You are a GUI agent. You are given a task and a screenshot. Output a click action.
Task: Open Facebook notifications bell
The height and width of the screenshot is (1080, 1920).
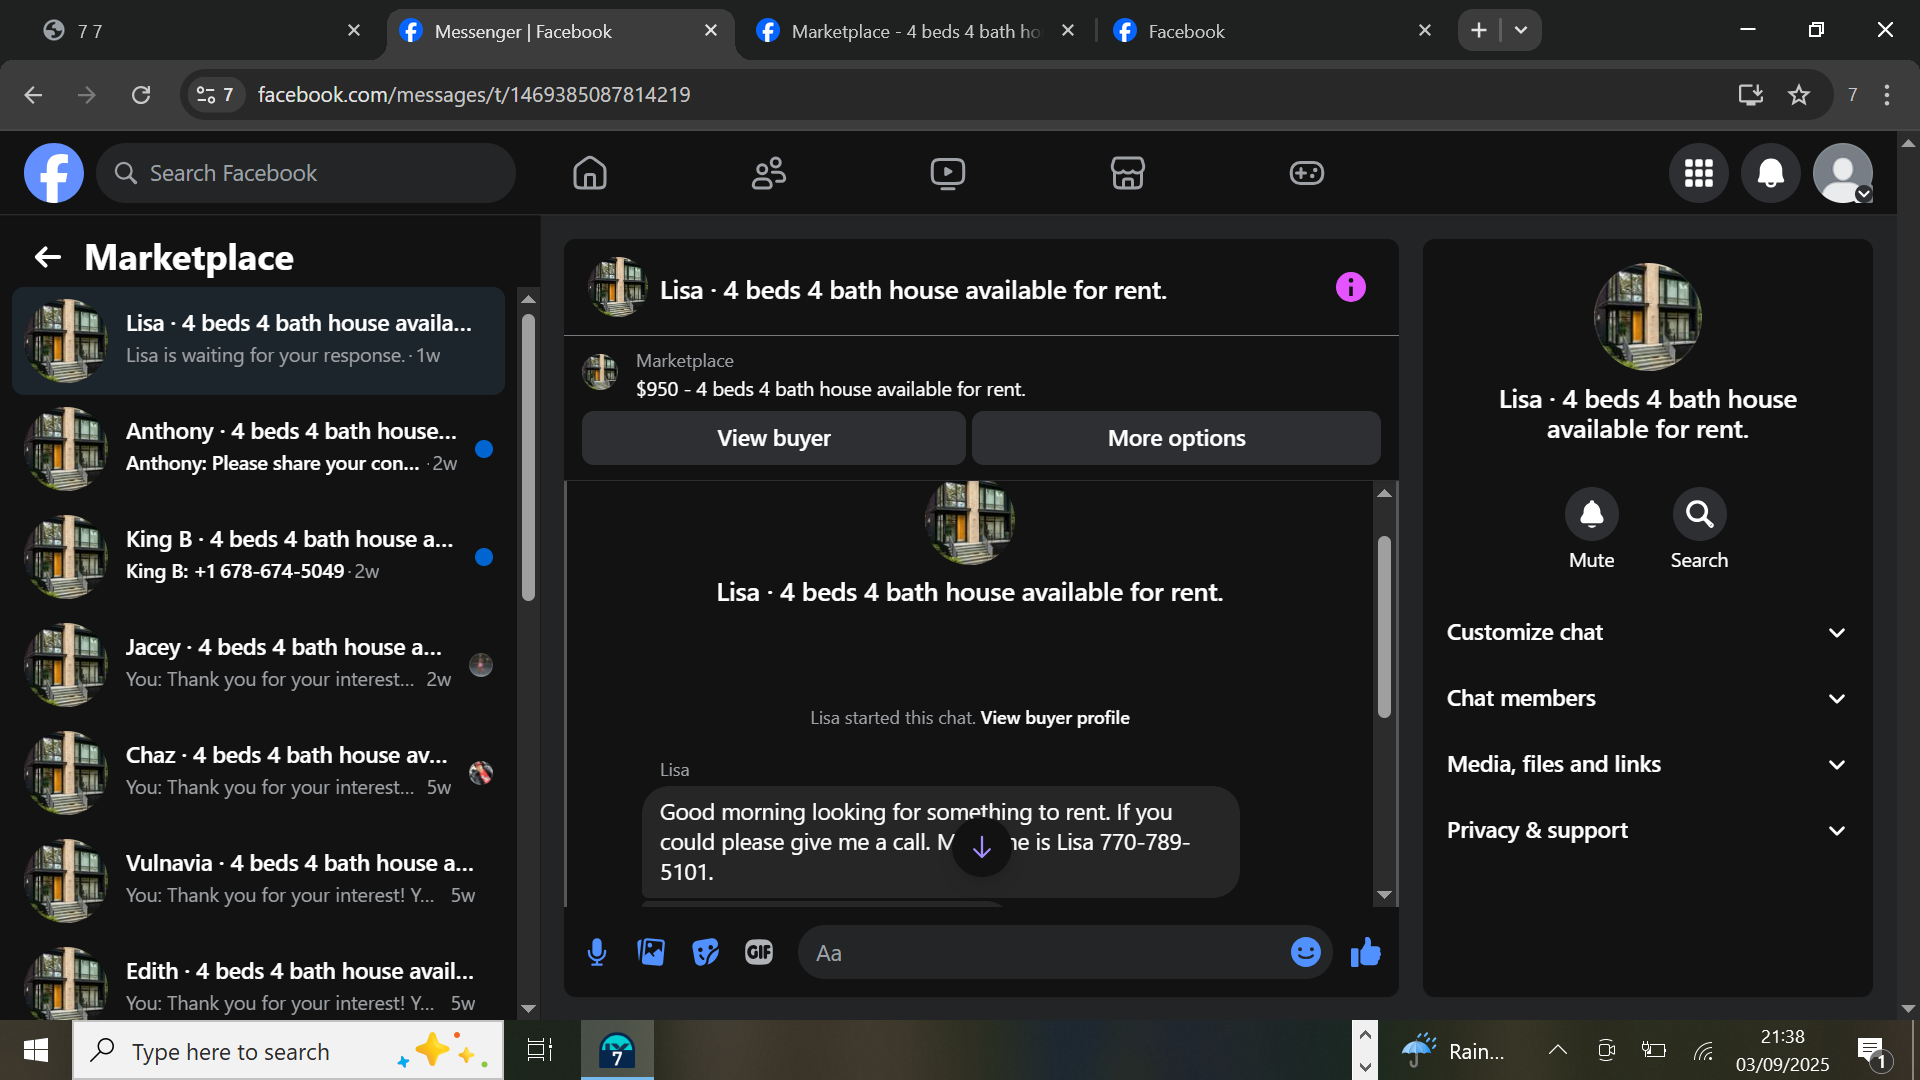pyautogui.click(x=1771, y=173)
